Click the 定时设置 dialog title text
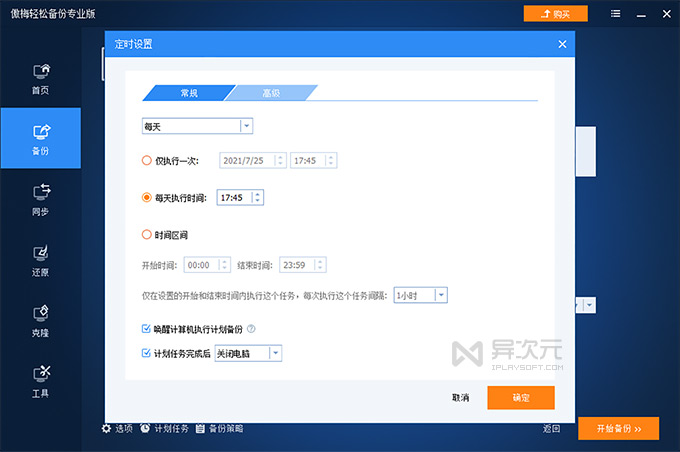 click(134, 44)
